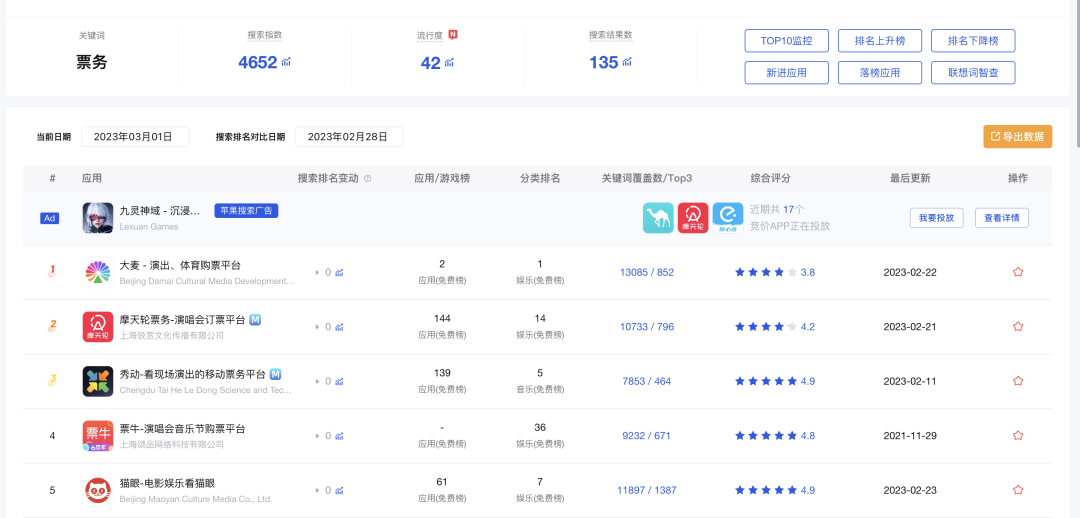Click the 查看详情 button in ad row
The image size is (1080, 518).
[1001, 218]
